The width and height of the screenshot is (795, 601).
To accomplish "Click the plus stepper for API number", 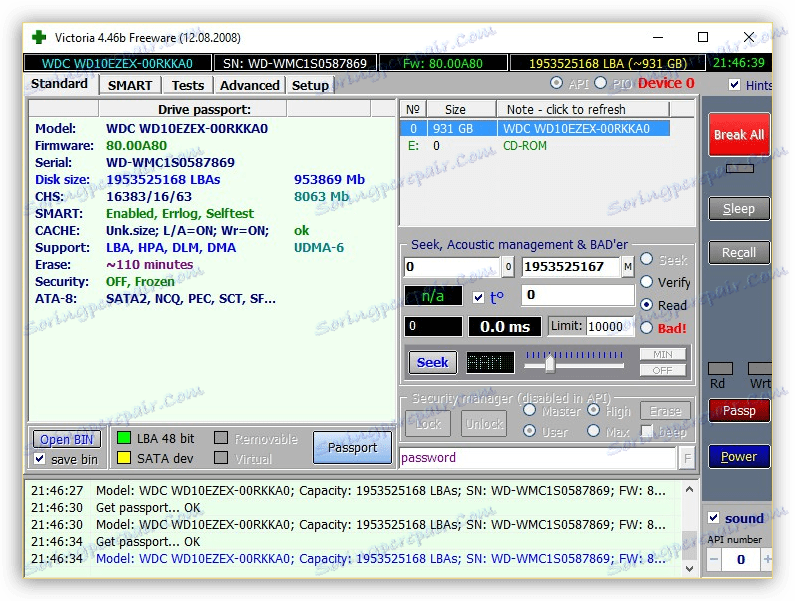I will coord(767,560).
